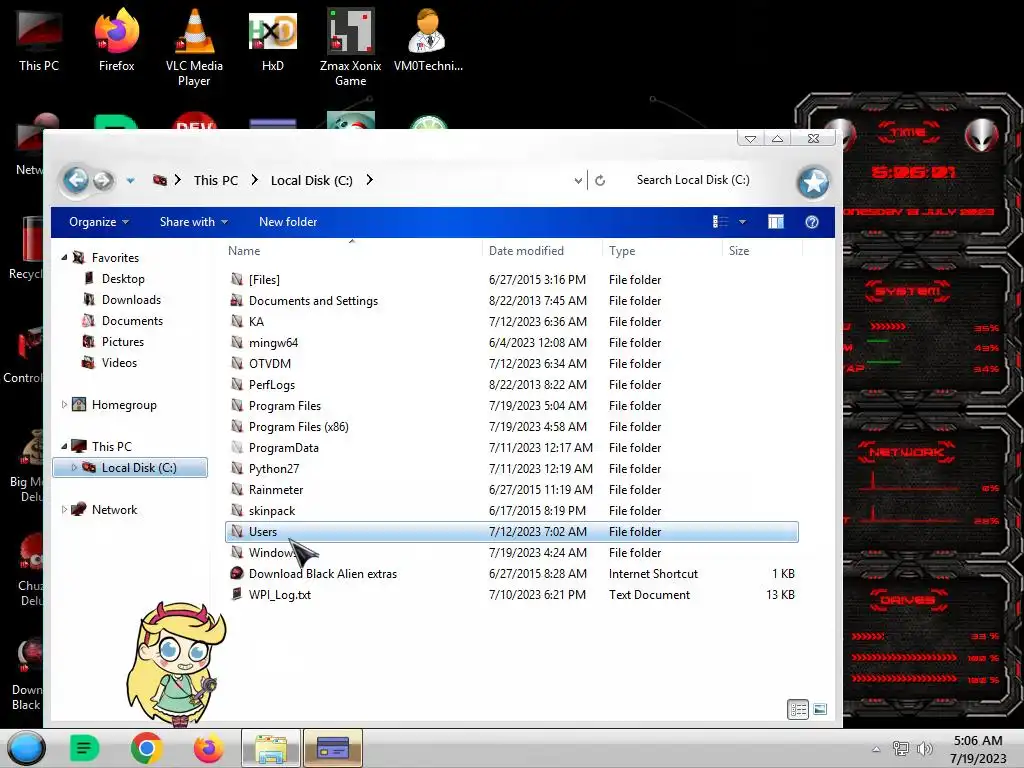Select VLC Media Player desktop icon
Screen dimensions: 1024x768
pyautogui.click(x=194, y=47)
